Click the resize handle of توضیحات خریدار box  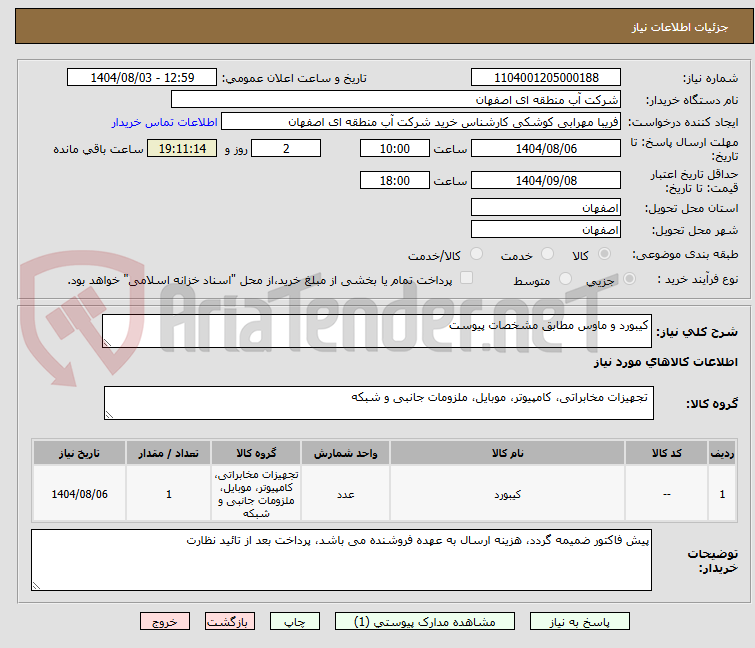[x=36, y=585]
